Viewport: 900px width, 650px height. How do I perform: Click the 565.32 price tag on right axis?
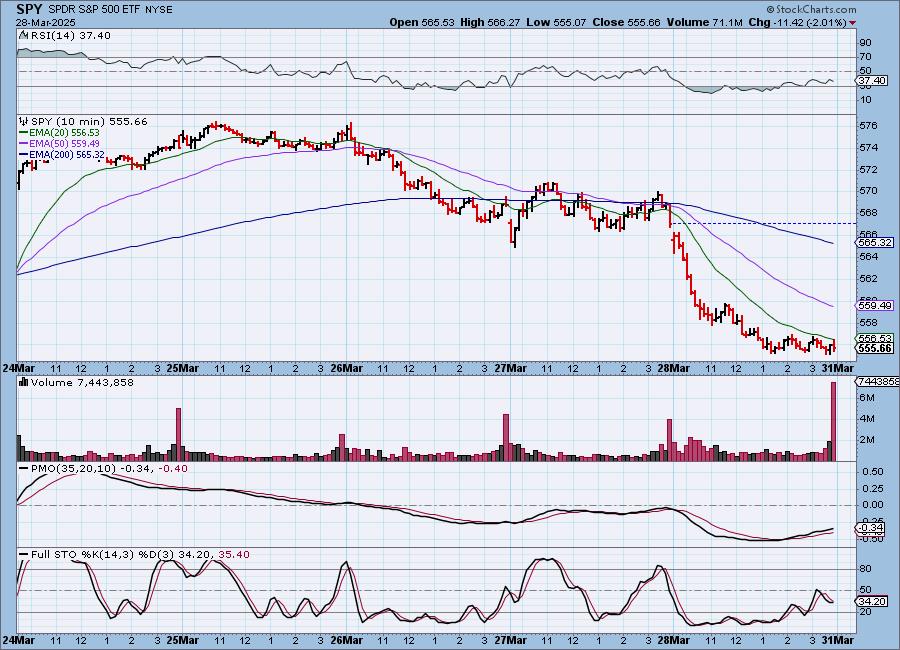click(876, 243)
